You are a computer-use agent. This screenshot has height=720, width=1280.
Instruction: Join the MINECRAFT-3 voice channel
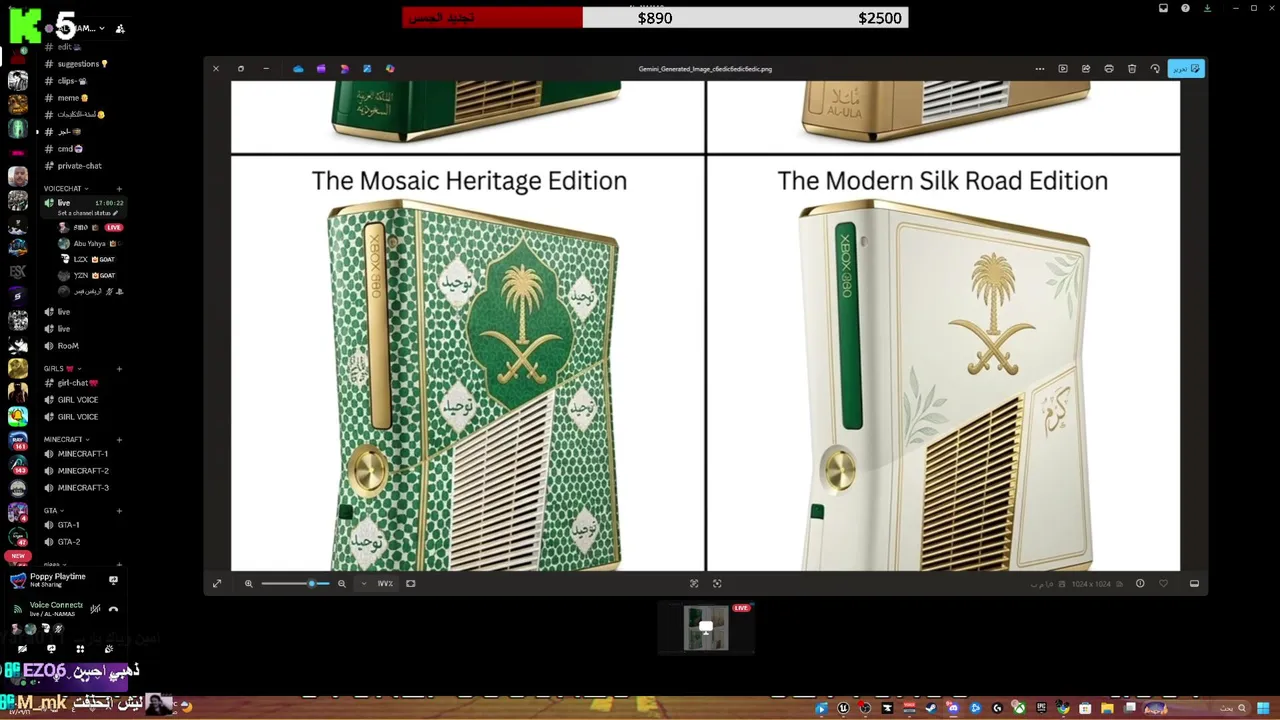(x=82, y=488)
